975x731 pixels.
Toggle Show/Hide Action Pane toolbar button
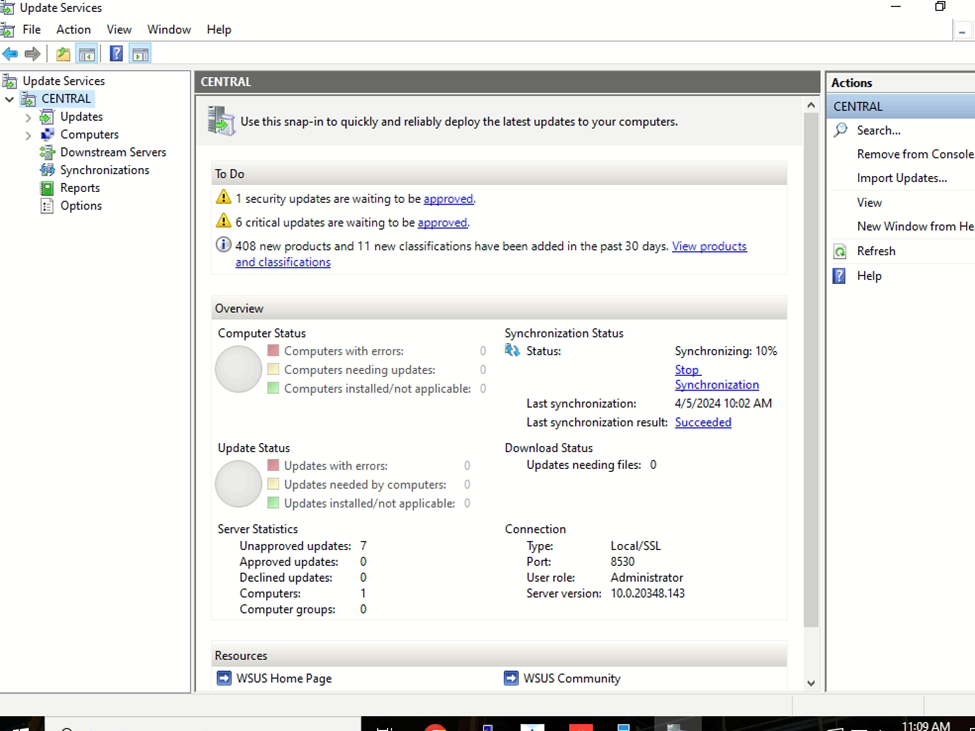click(x=140, y=54)
